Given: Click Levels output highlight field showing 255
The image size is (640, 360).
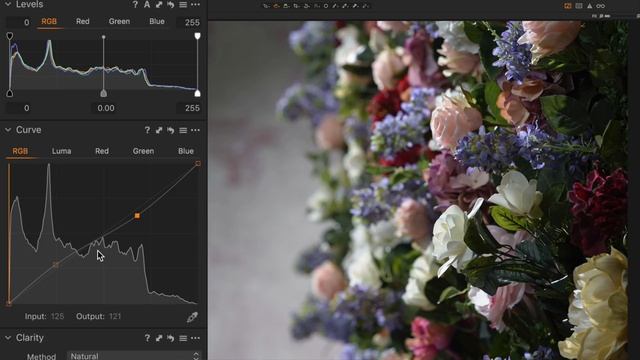Looking at the screenshot, I should pyautogui.click(x=189, y=22).
